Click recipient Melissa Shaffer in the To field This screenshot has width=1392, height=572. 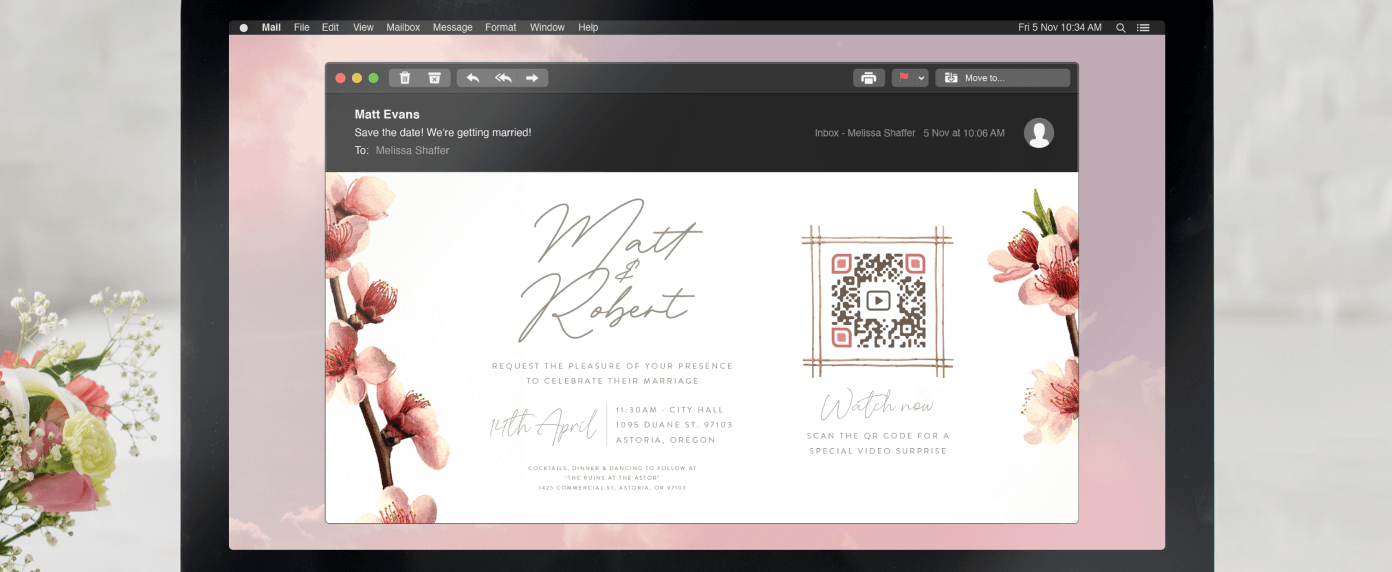click(412, 150)
